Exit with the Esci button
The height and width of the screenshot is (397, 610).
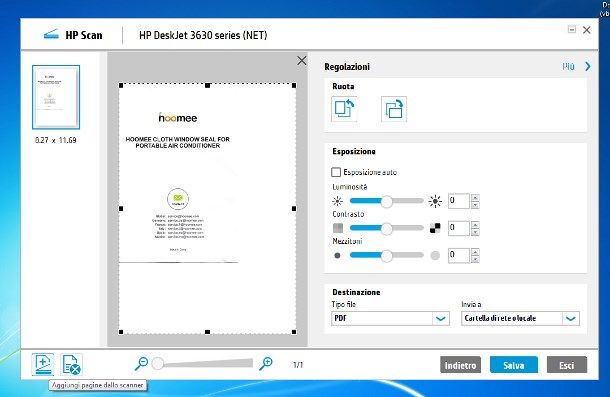pos(567,365)
